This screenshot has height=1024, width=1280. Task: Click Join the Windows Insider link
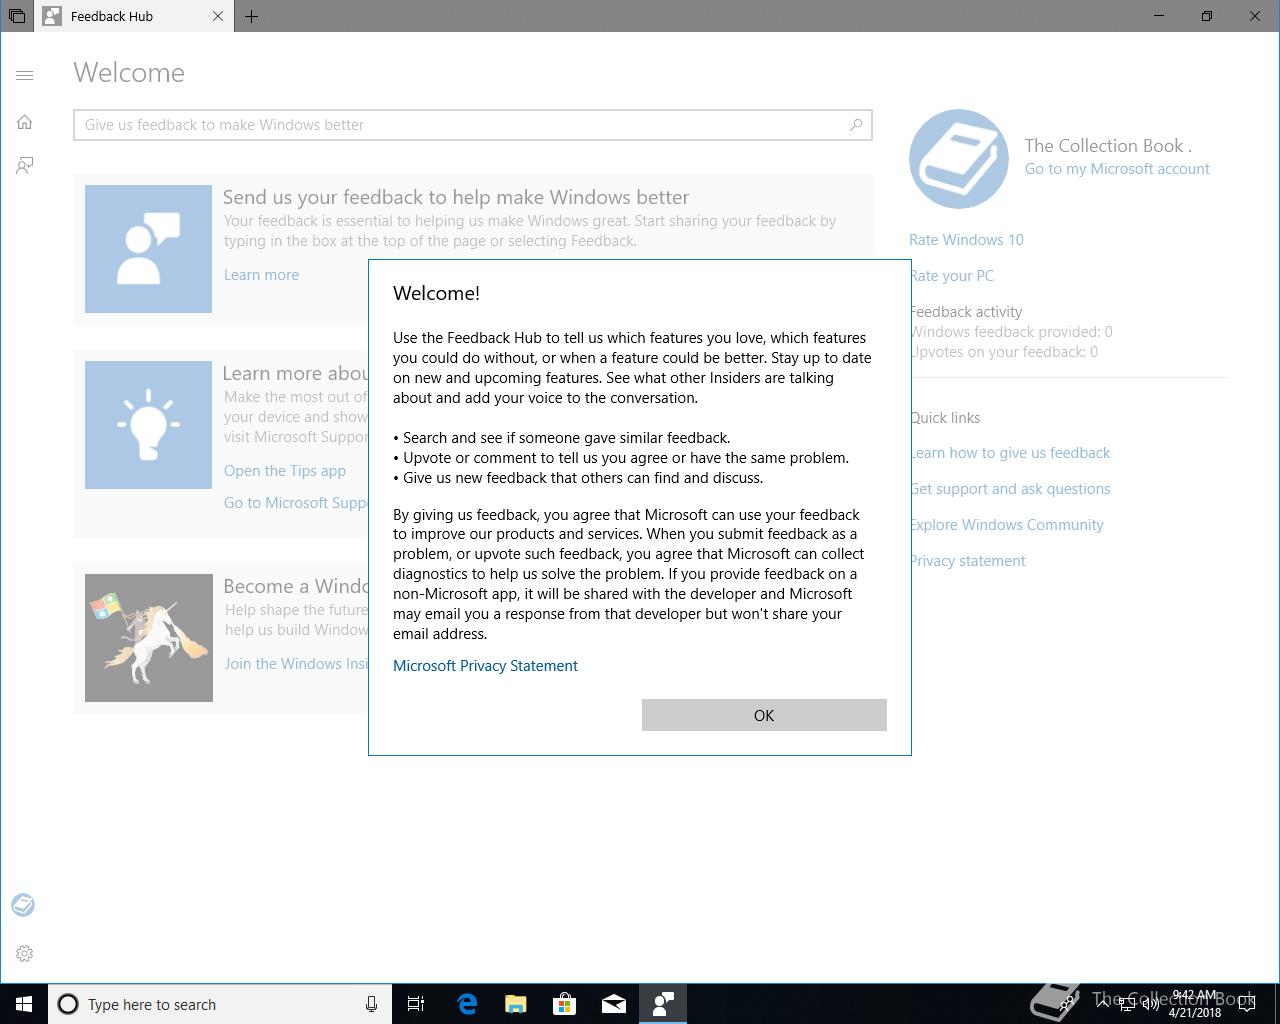tap(296, 664)
